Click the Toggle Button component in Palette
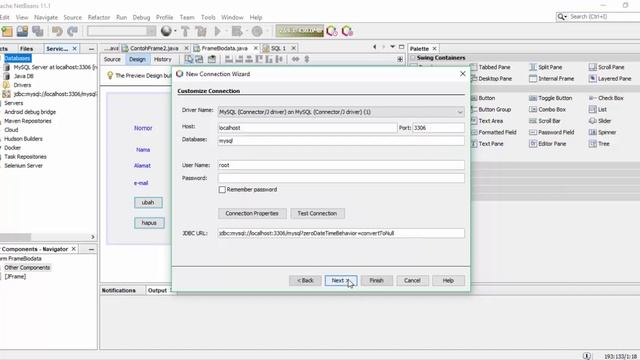Image resolution: width=640 pixels, height=360 pixels. click(551, 98)
